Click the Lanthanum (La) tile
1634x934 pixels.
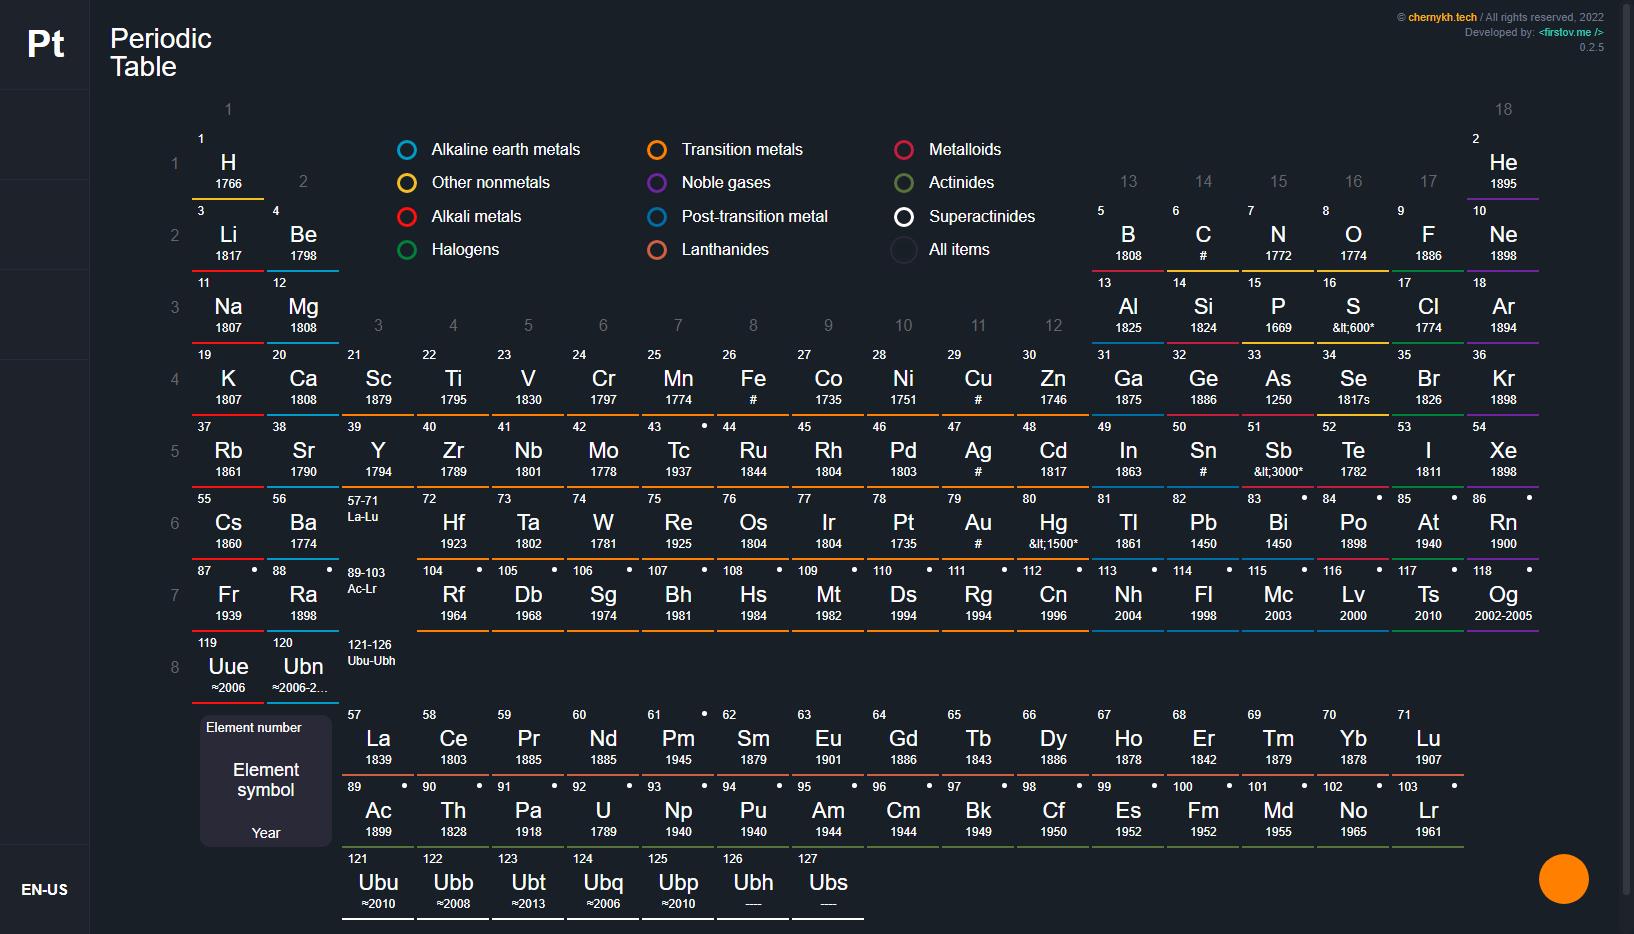(x=378, y=740)
